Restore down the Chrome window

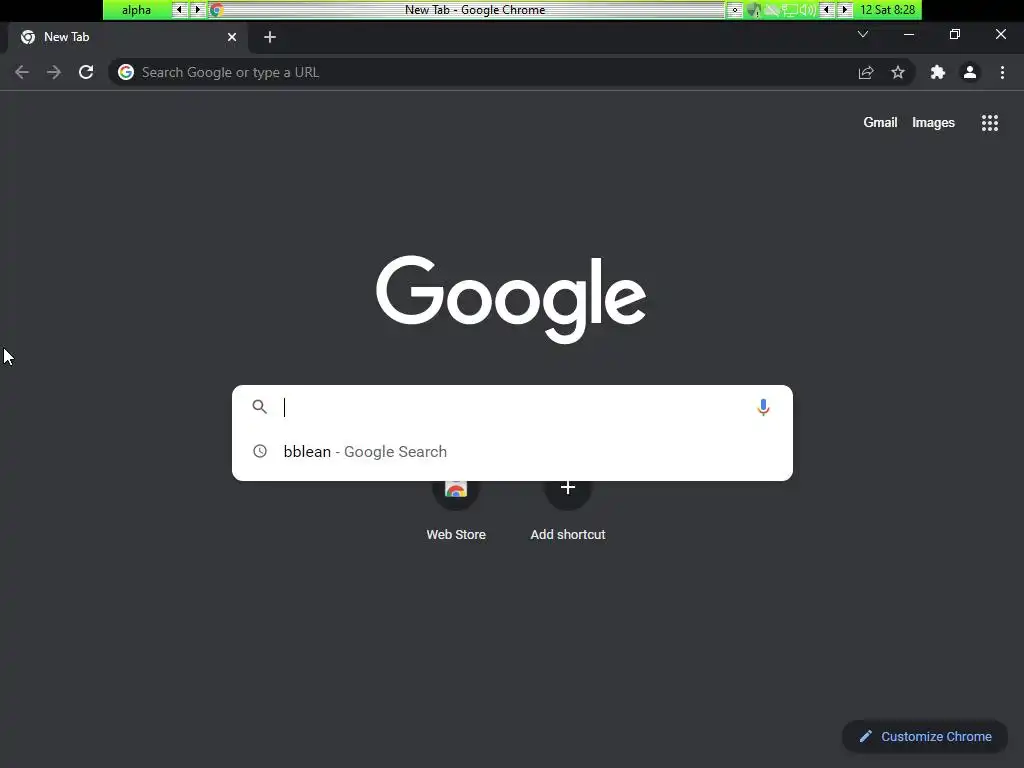click(955, 34)
